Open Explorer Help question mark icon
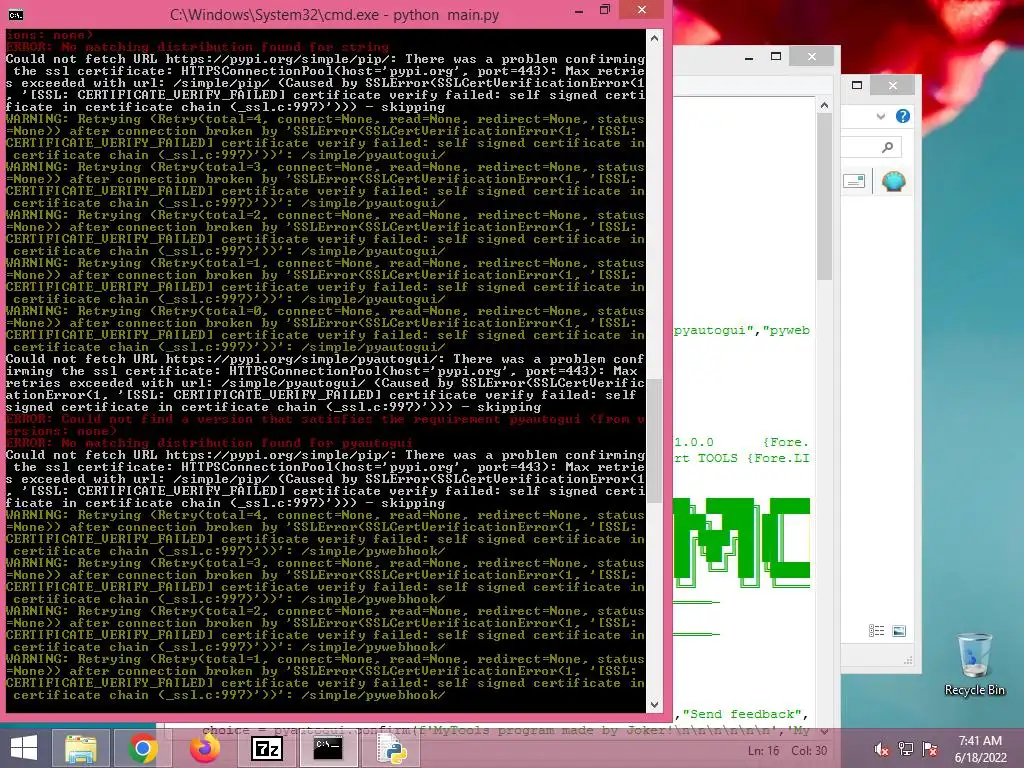 (x=903, y=116)
